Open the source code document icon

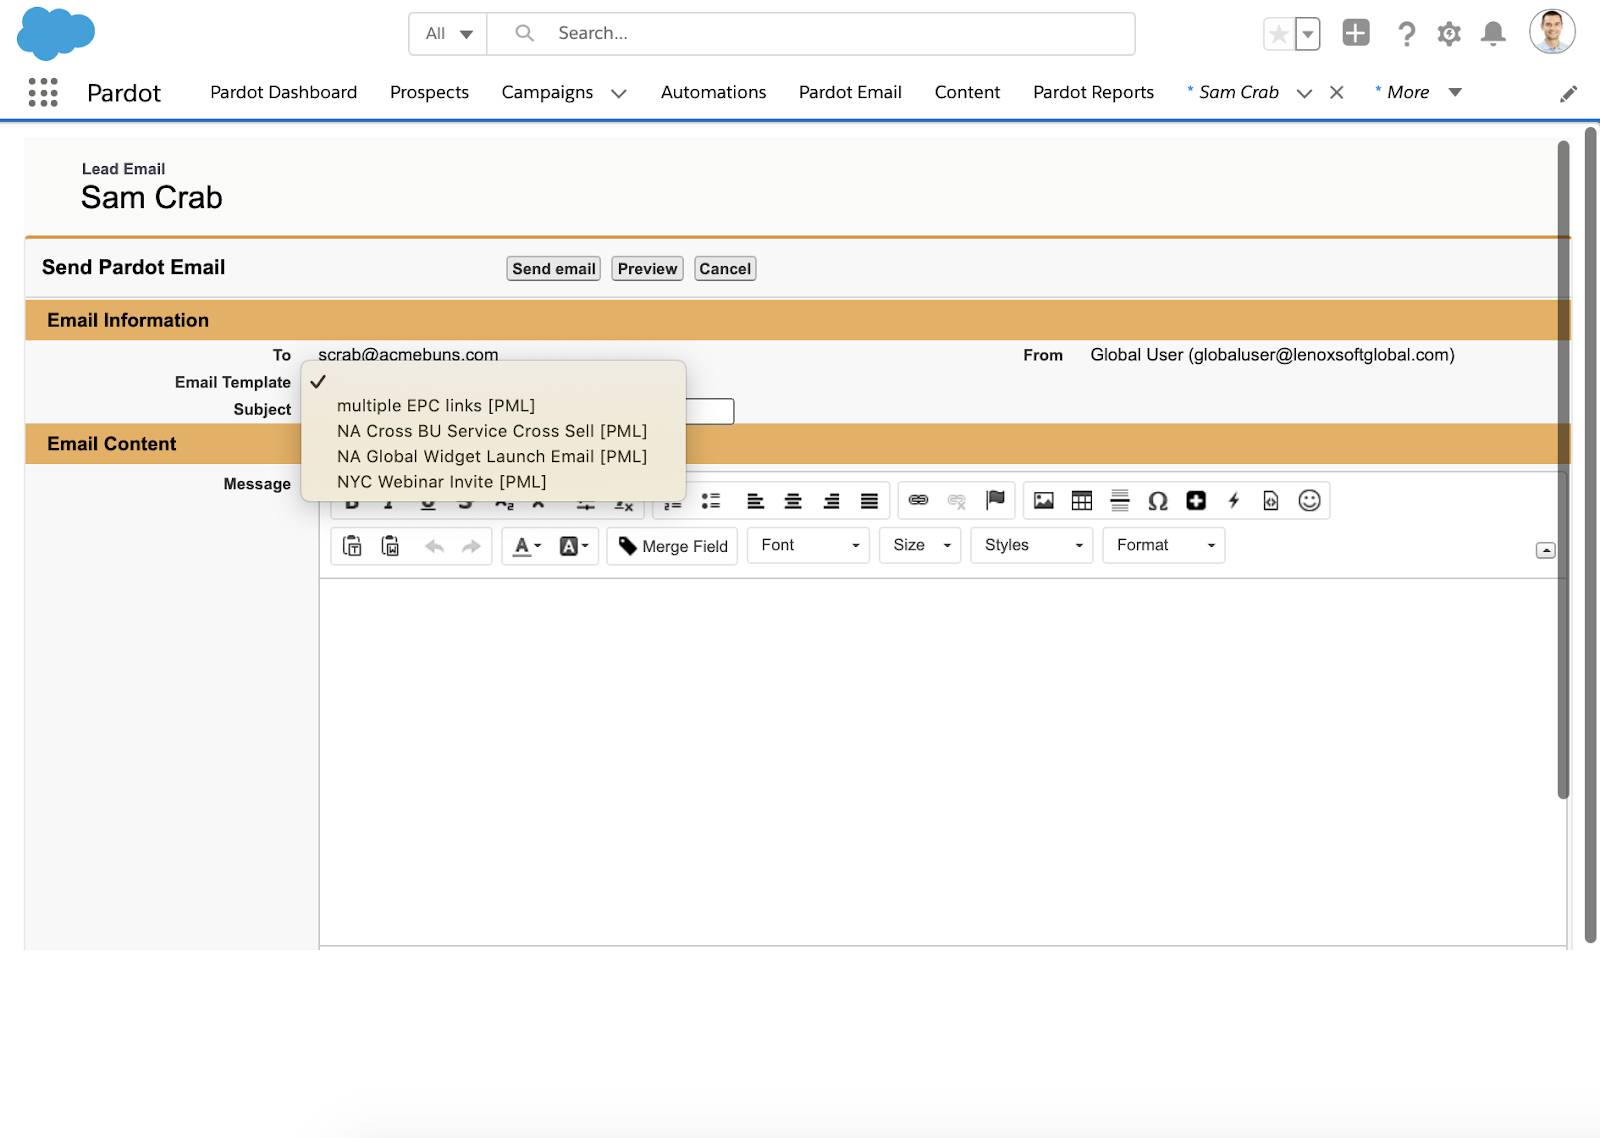pos(1271,501)
